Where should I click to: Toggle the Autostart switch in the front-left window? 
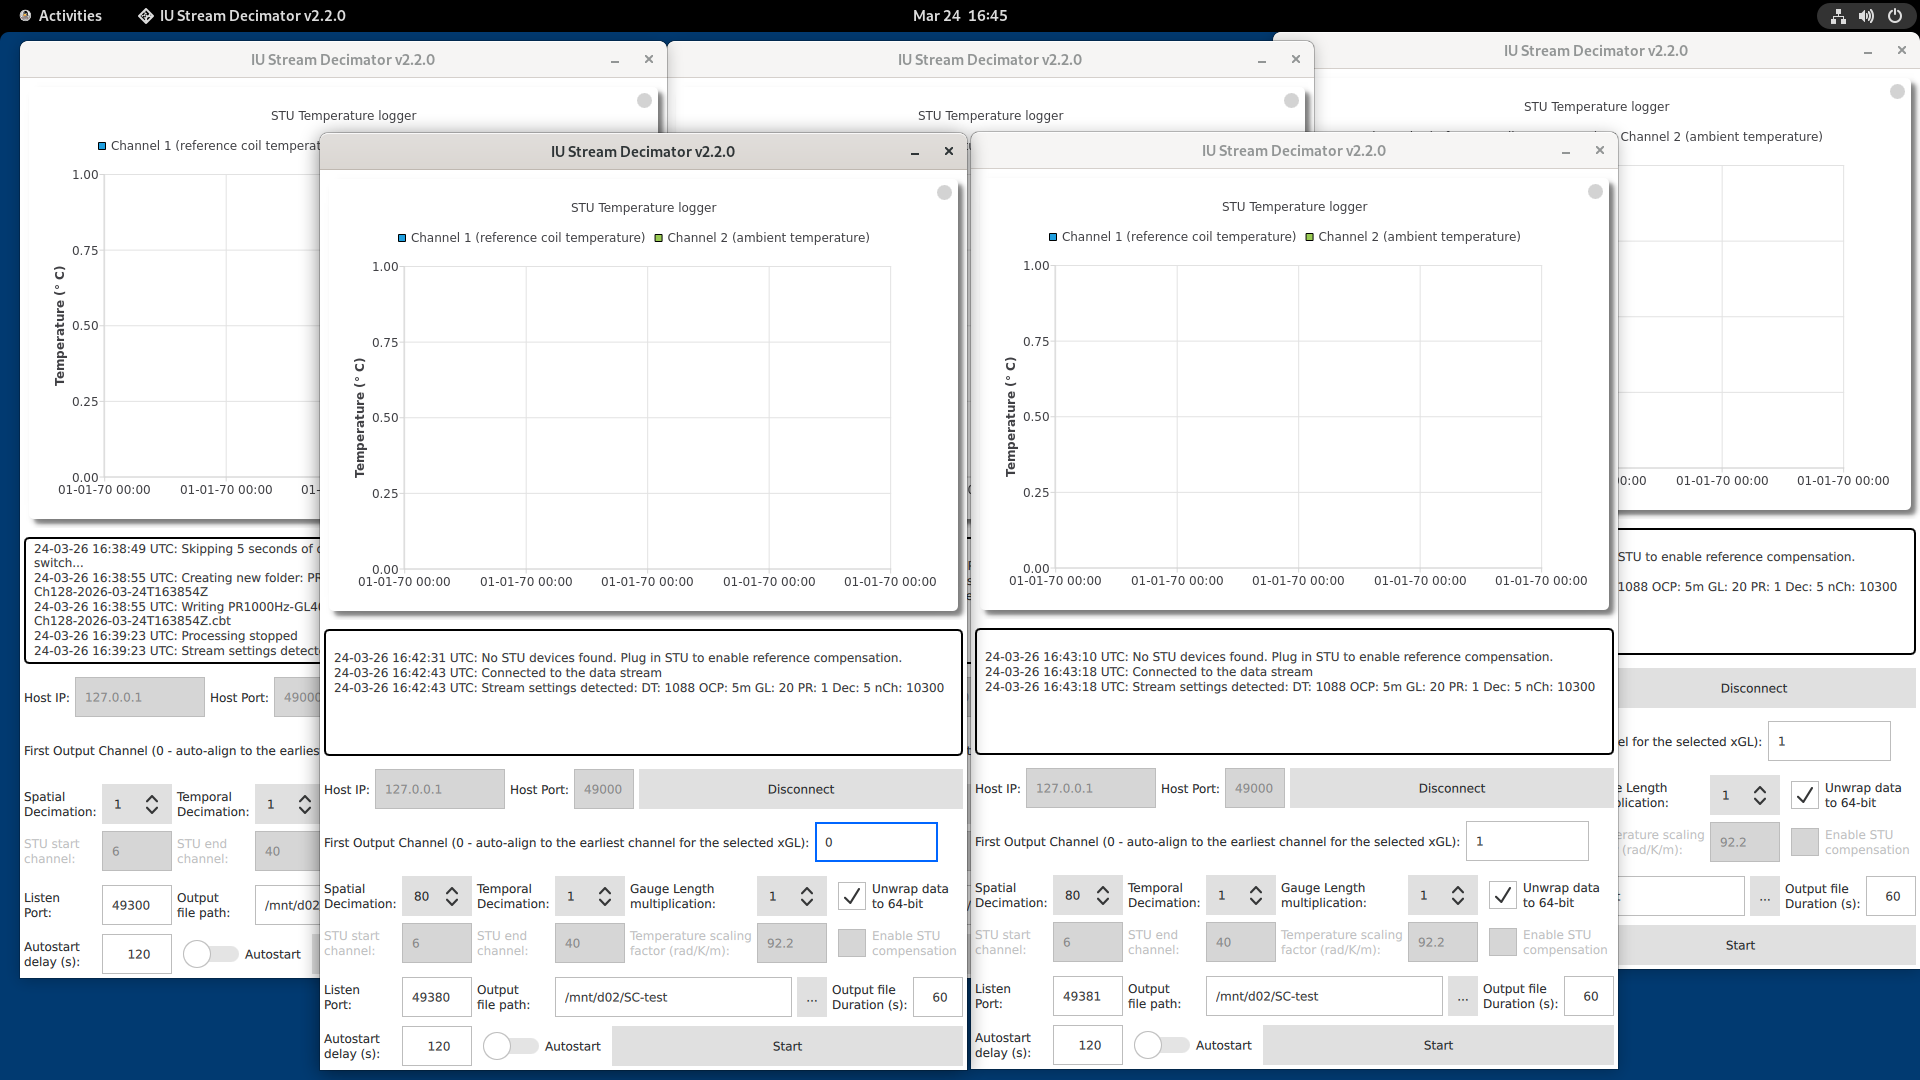510,1046
